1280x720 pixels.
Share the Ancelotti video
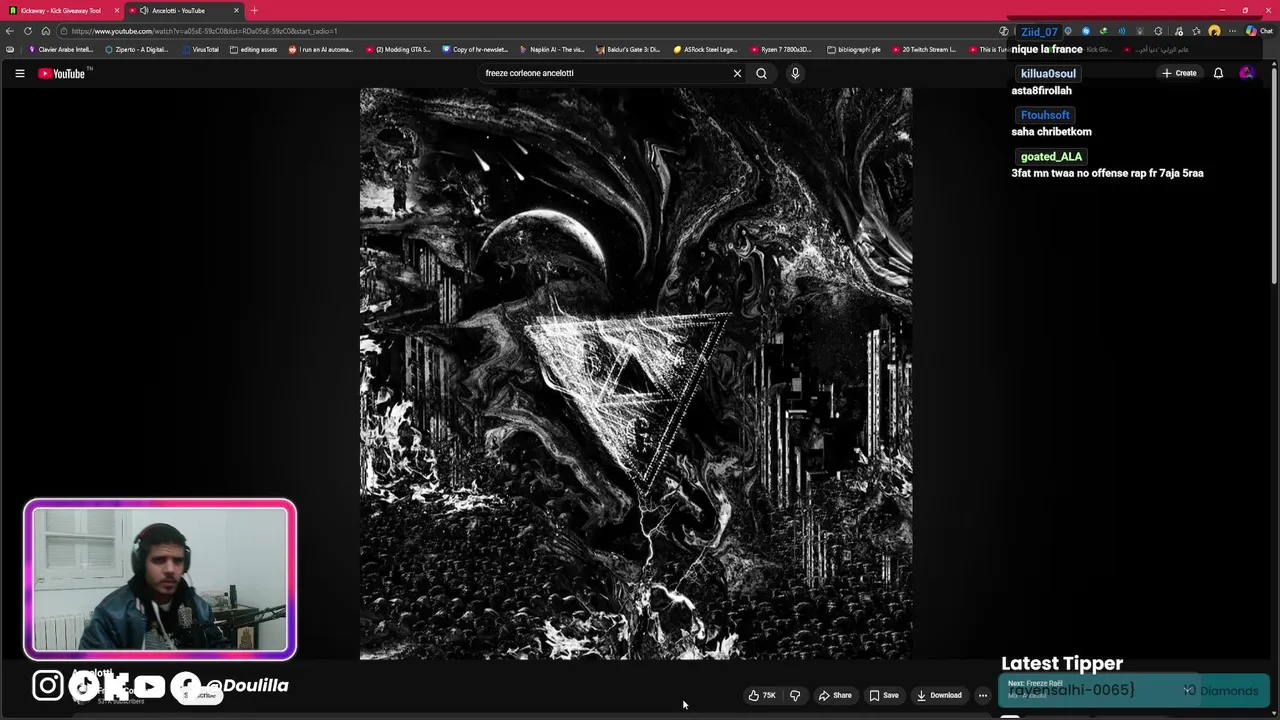[x=835, y=695]
